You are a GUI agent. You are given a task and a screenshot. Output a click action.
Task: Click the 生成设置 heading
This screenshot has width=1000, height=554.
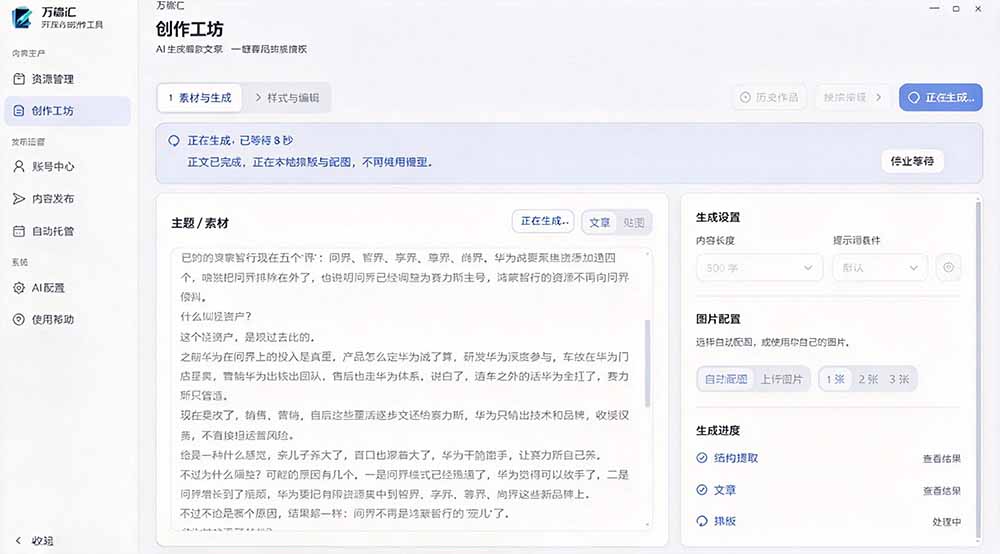point(718,217)
